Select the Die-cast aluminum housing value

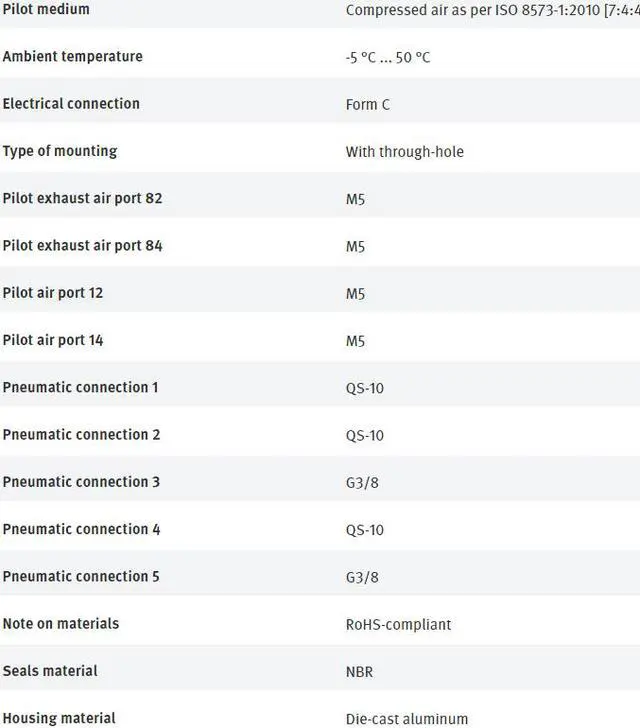click(x=406, y=719)
